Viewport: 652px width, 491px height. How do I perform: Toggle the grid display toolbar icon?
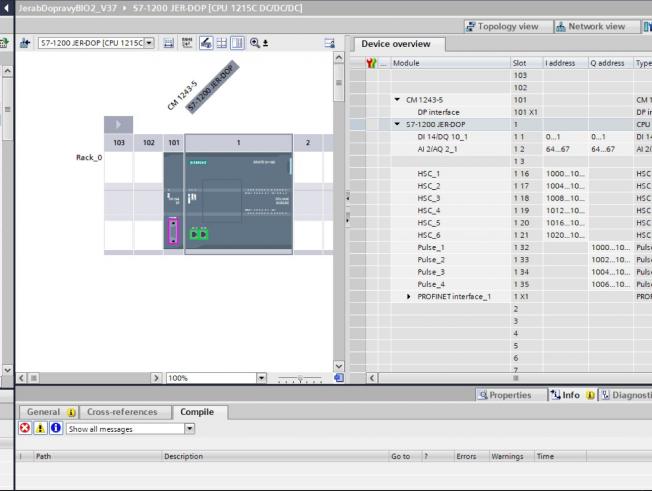tap(222, 43)
